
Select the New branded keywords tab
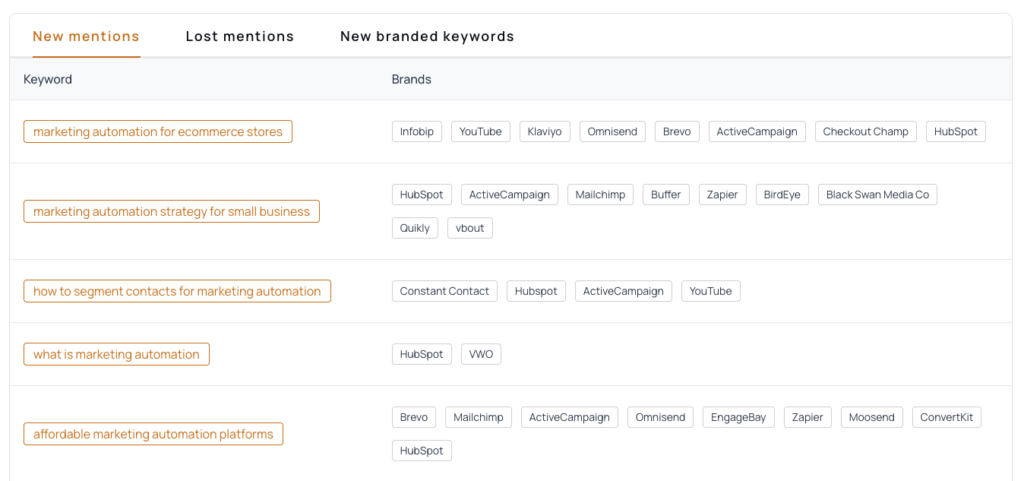pyautogui.click(x=427, y=37)
